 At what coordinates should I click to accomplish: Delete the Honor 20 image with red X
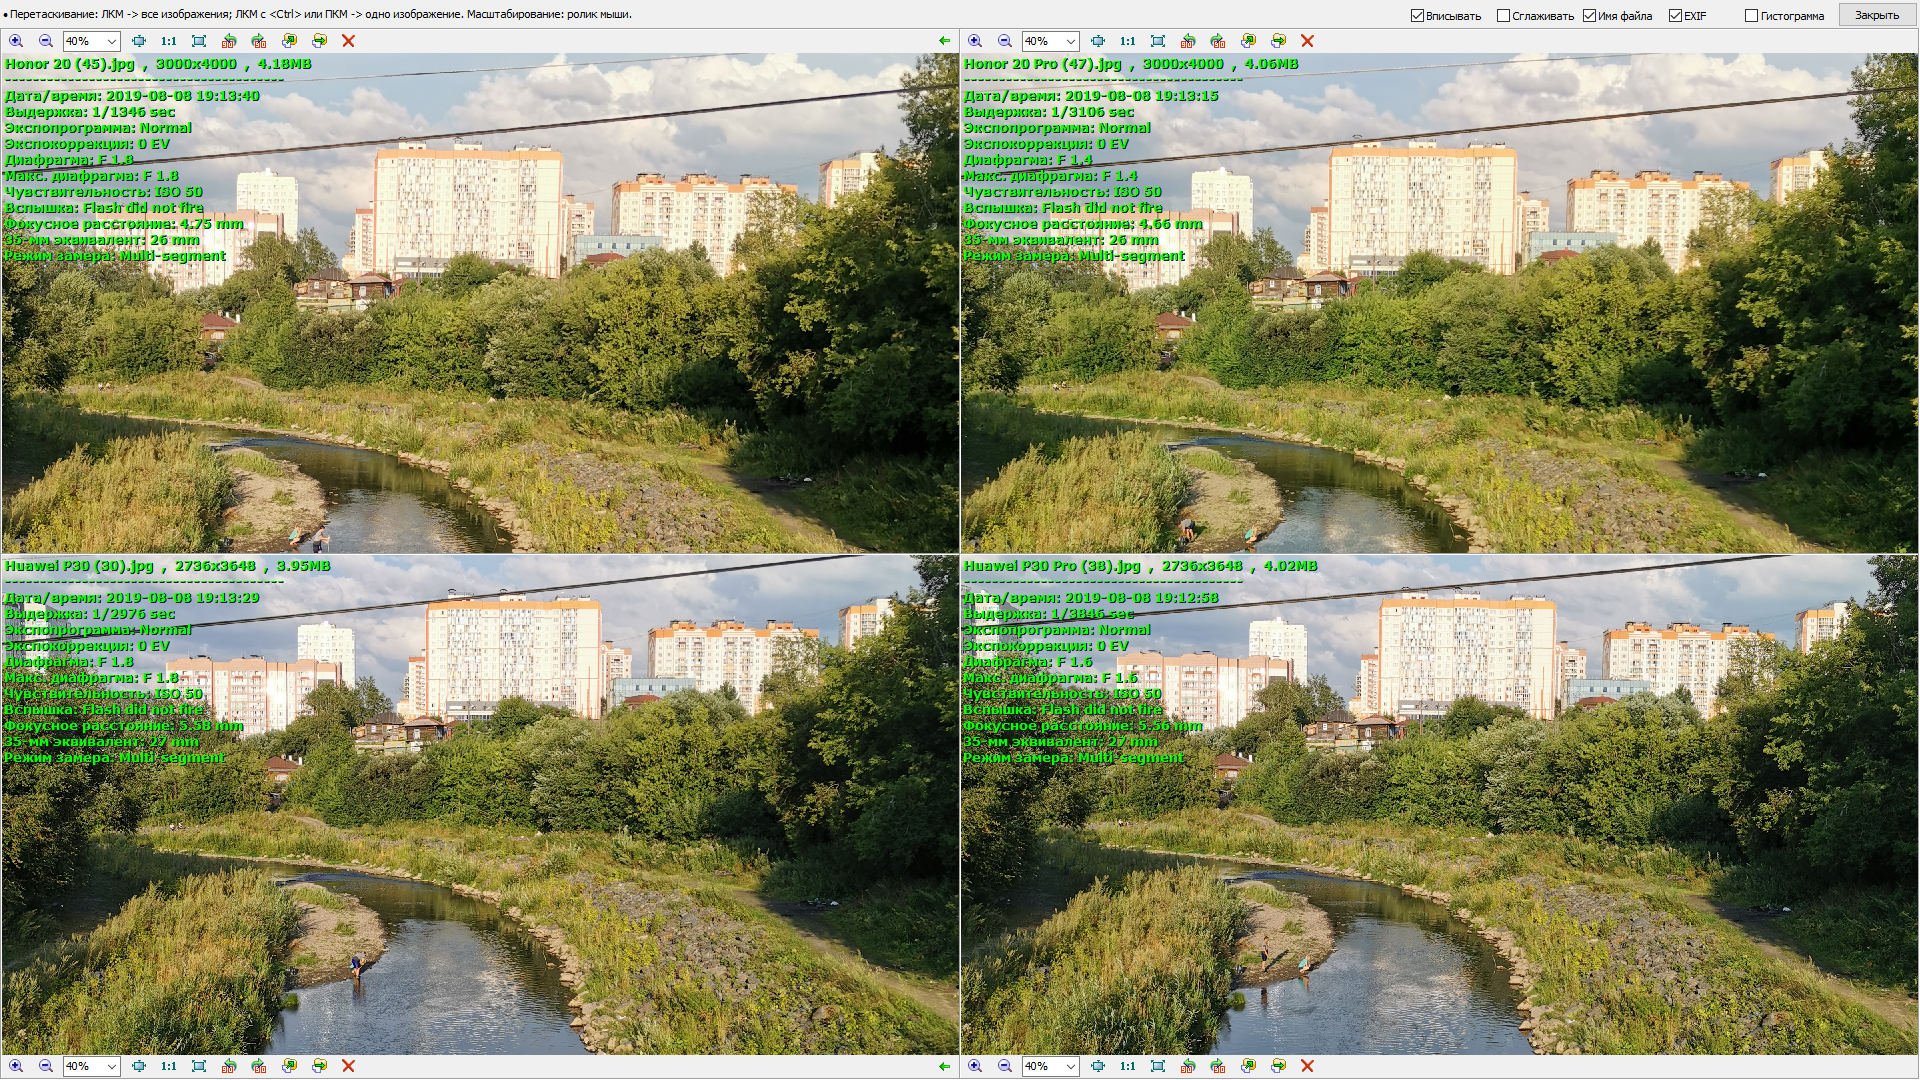[x=348, y=41]
